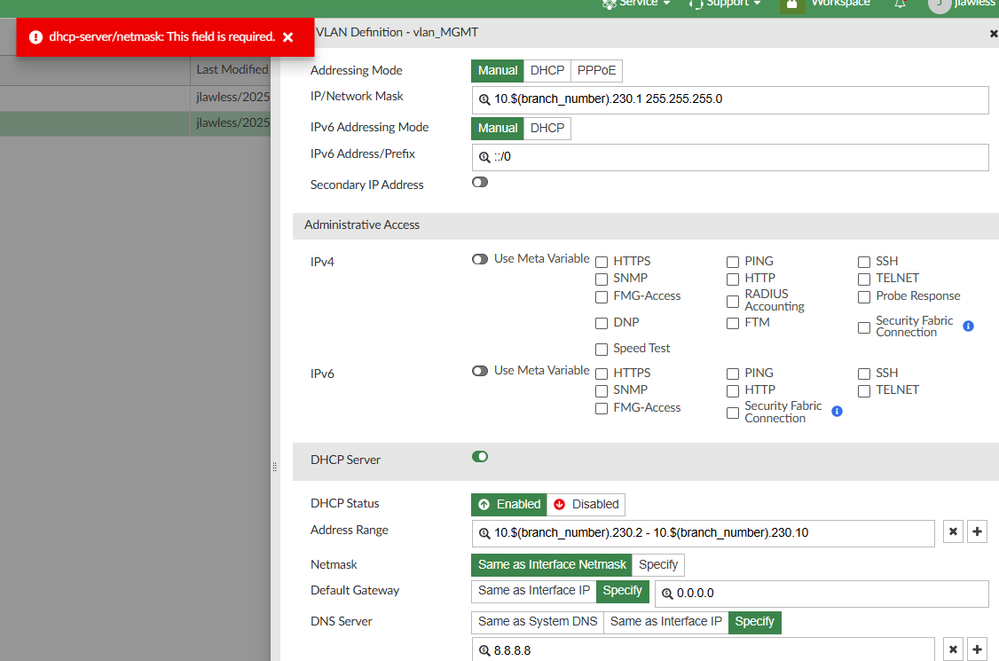Choose Specify for Default Gateway
Viewport: 999px width, 661px height.
point(622,591)
